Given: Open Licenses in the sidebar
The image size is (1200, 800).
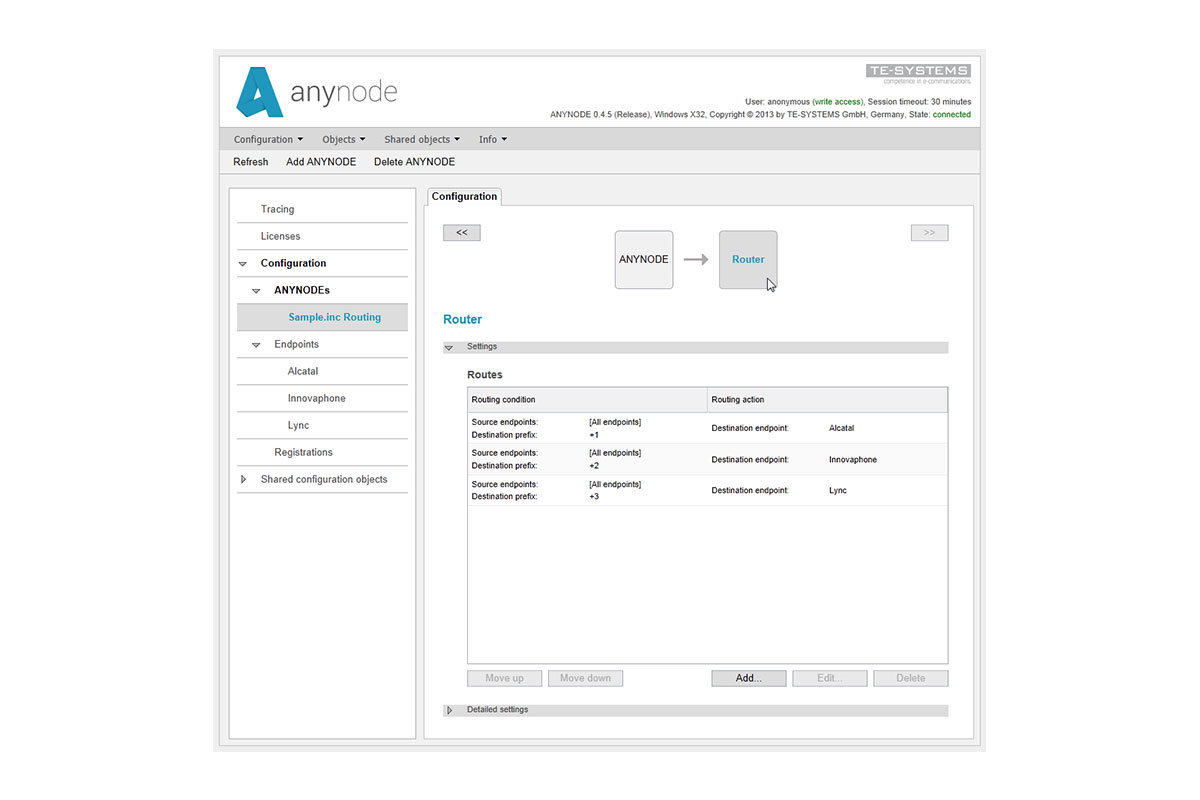Looking at the screenshot, I should coord(322,236).
